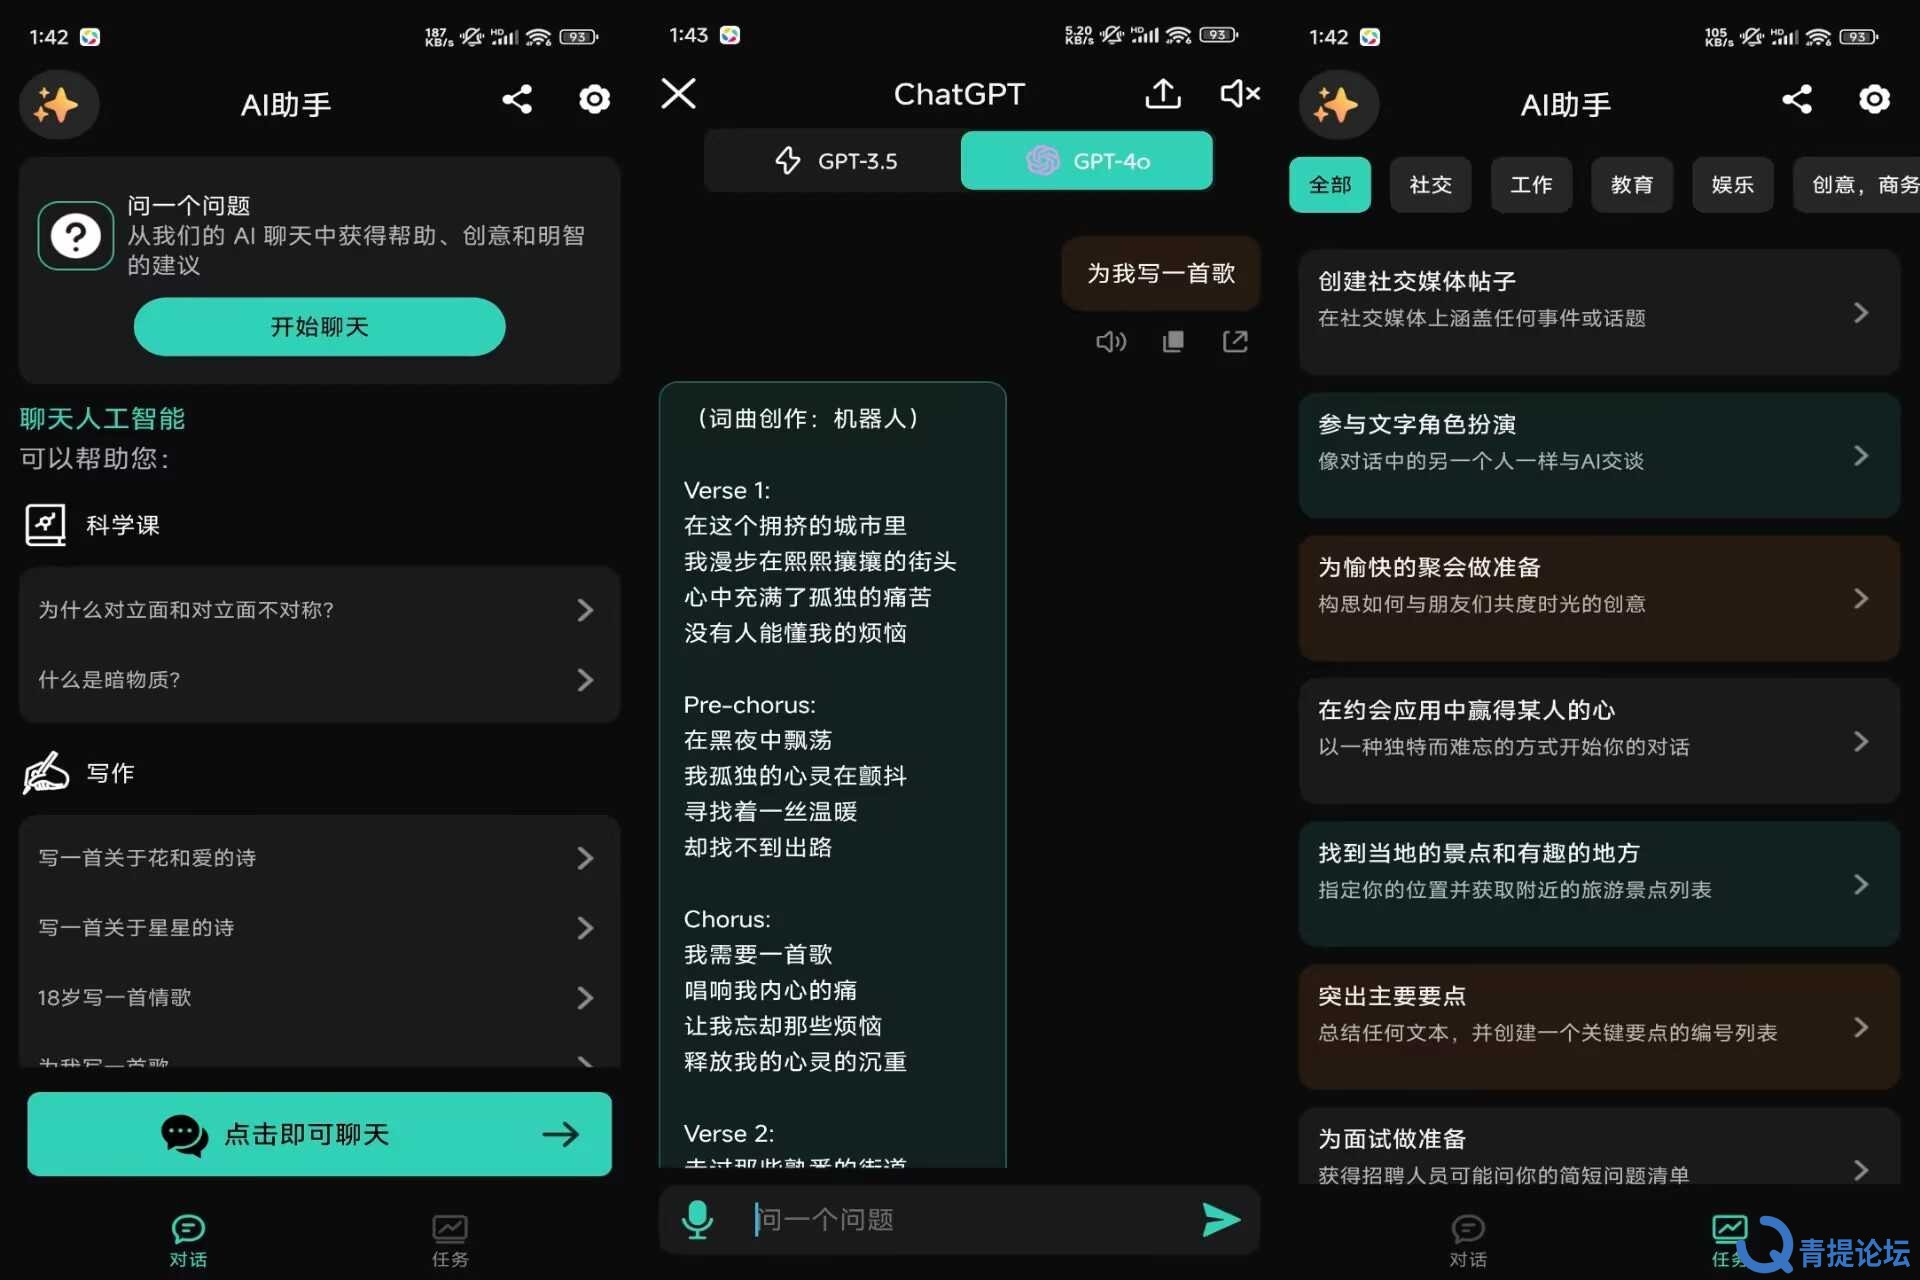Open the 对话 tab on left screen
Screen dimensions: 1920x1280
[188, 1241]
